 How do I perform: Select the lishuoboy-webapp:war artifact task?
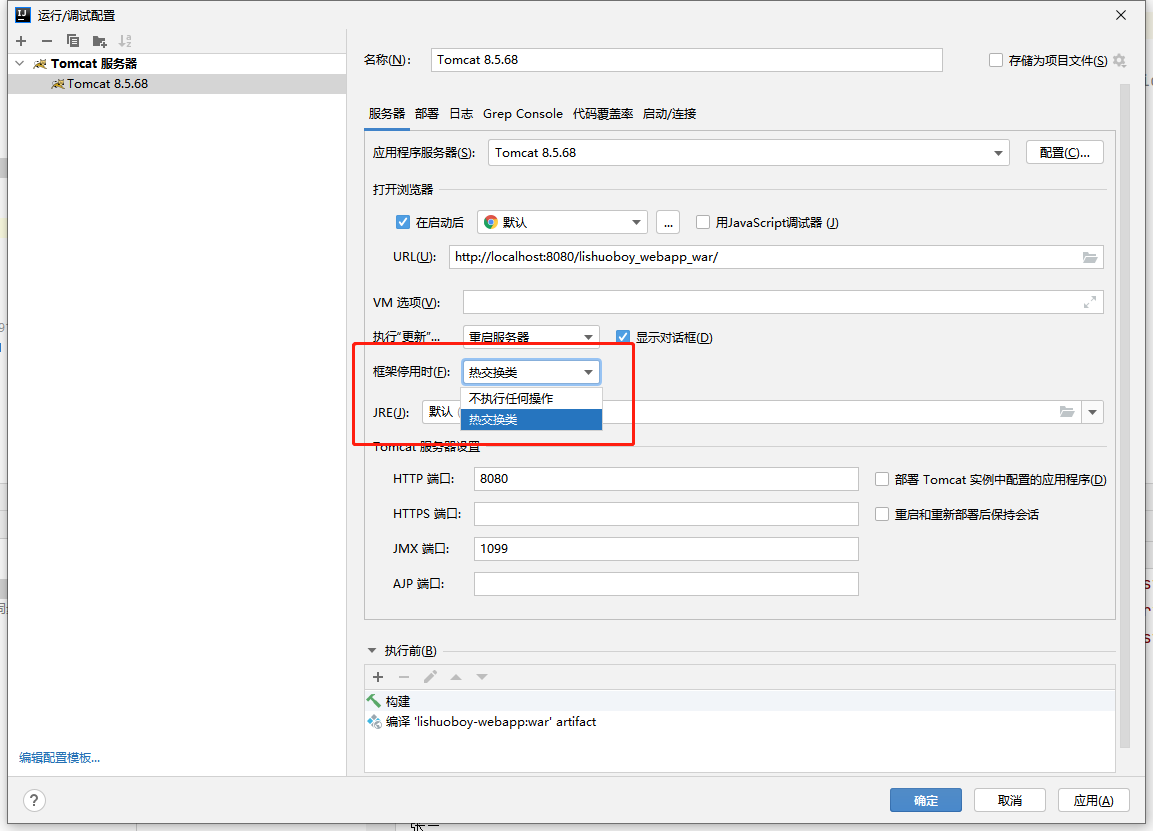[740, 721]
